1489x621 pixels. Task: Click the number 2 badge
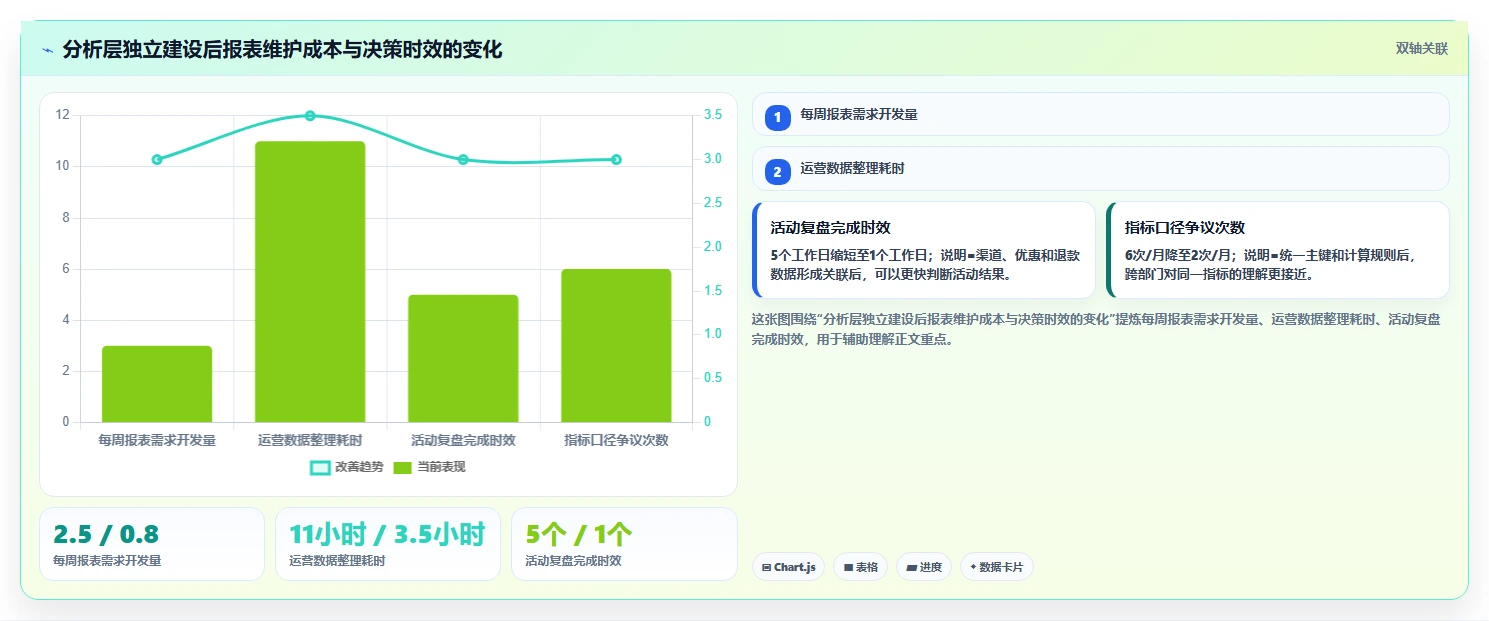778,172
